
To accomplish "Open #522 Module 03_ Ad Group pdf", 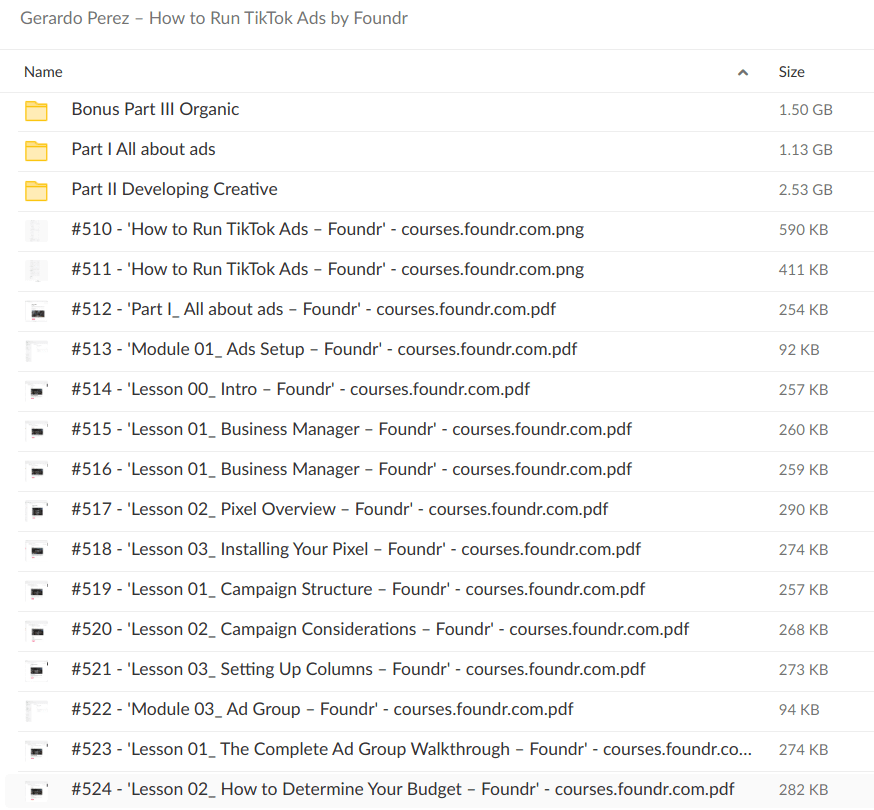I will click(323, 709).
